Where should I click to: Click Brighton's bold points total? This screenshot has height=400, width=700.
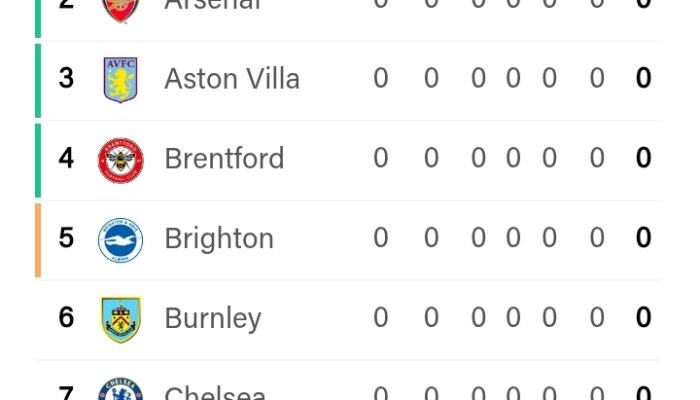pos(643,238)
